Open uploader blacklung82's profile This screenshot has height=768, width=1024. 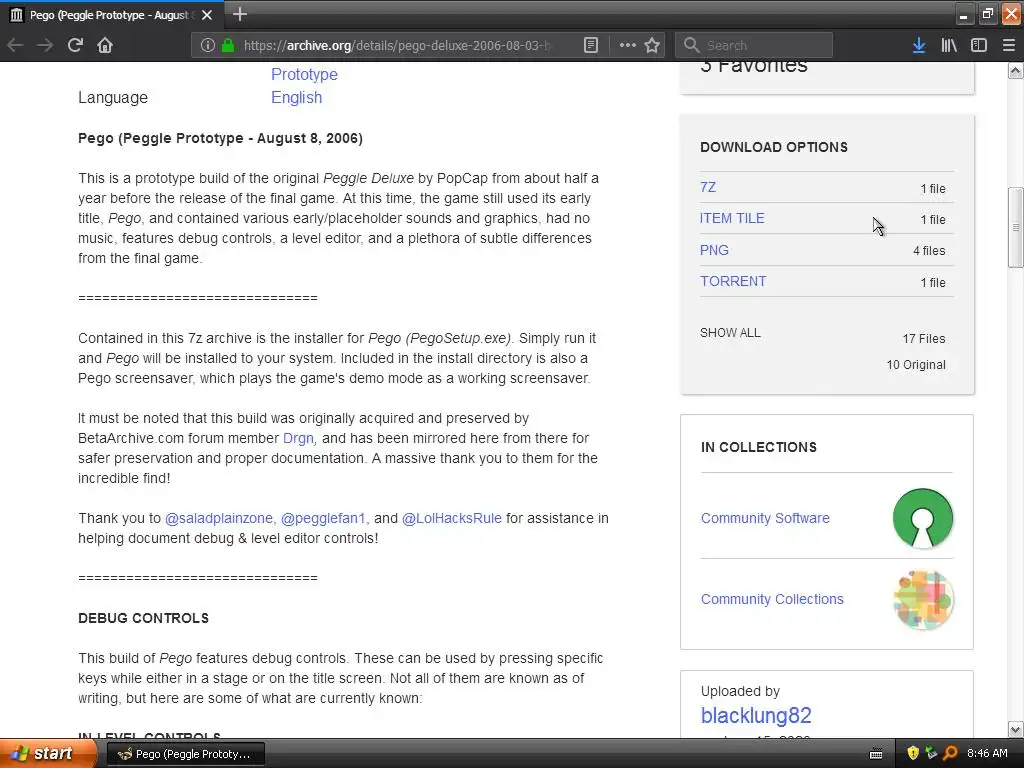pos(756,716)
